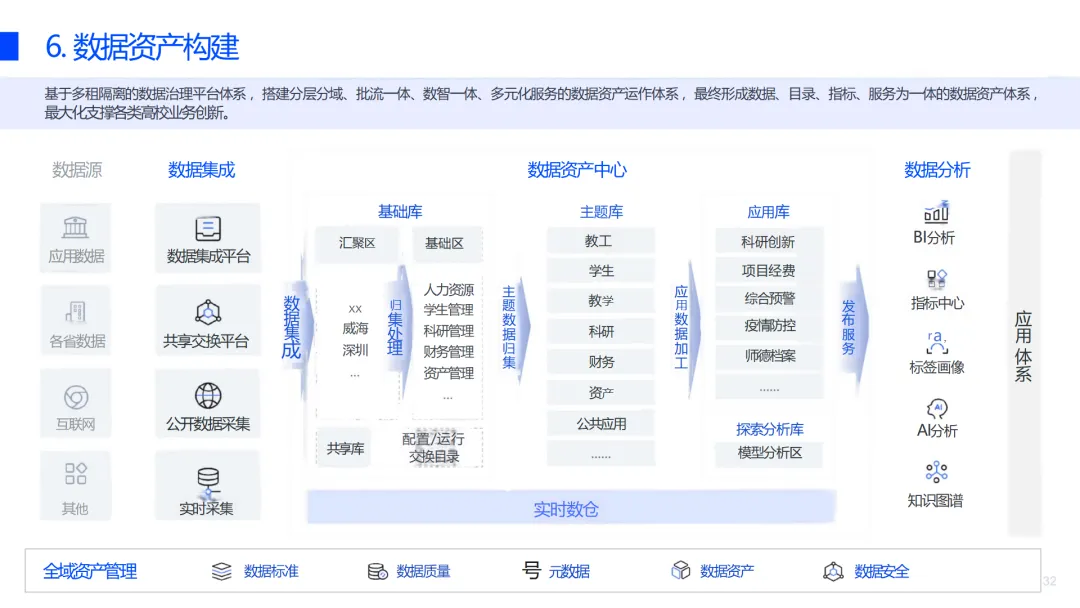Click 资产管理 in 基础区 list

click(x=448, y=373)
